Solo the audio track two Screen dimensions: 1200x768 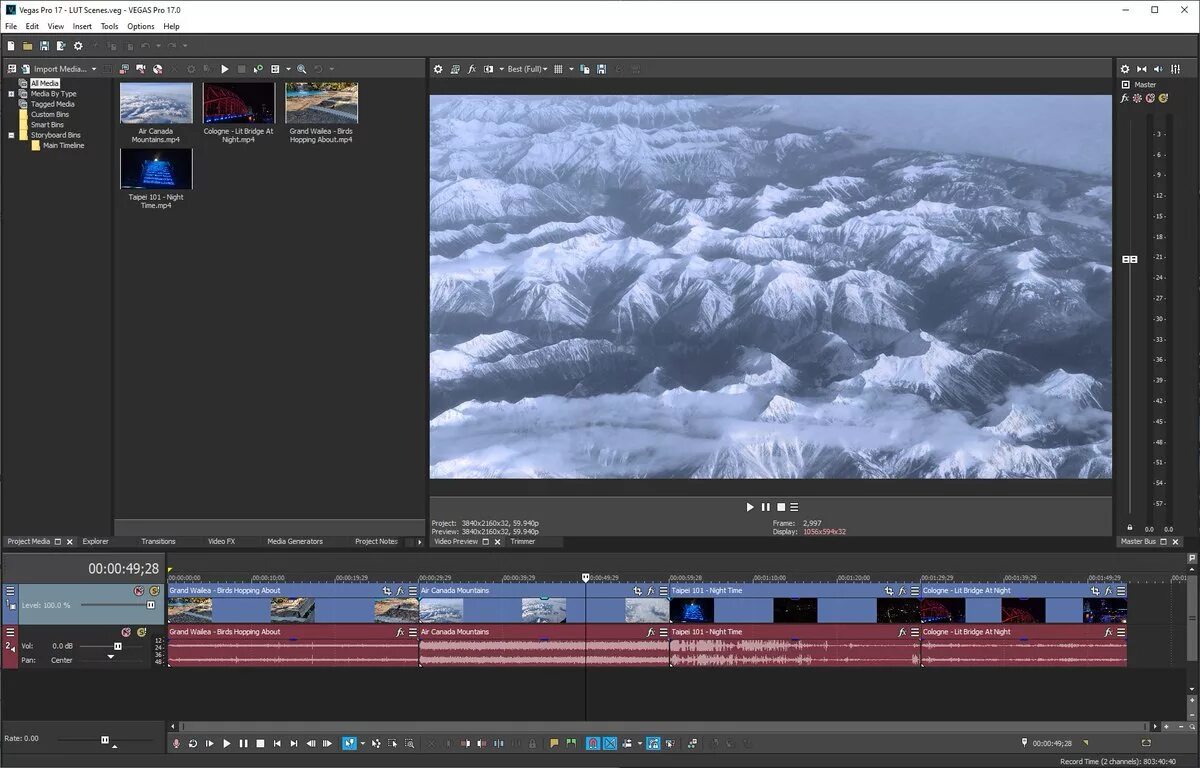(x=141, y=632)
